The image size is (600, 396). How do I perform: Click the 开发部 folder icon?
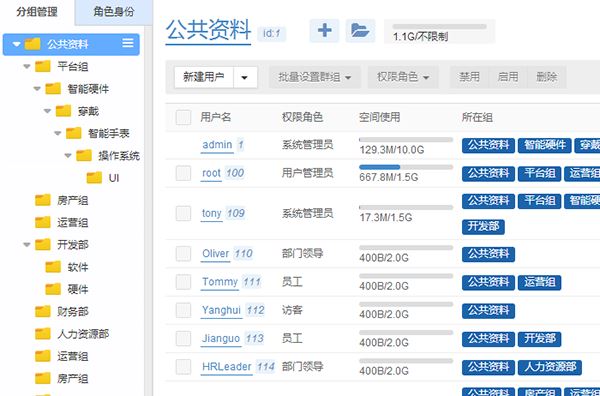(x=43, y=244)
